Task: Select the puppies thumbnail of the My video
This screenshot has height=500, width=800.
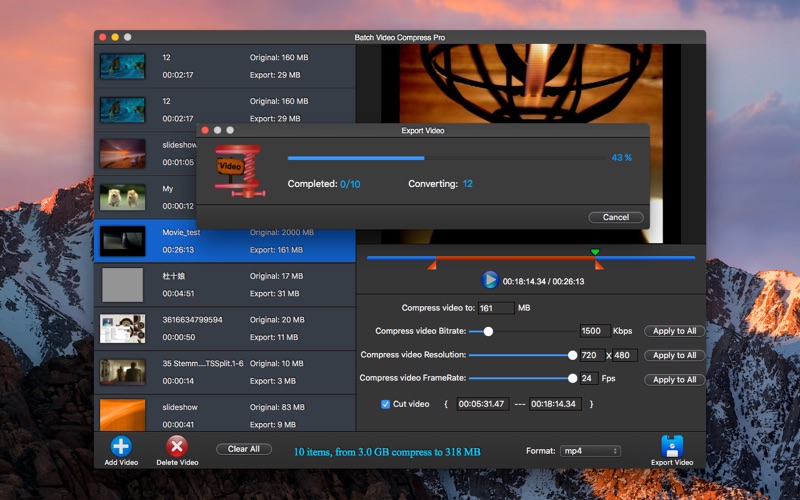Action: [122, 197]
